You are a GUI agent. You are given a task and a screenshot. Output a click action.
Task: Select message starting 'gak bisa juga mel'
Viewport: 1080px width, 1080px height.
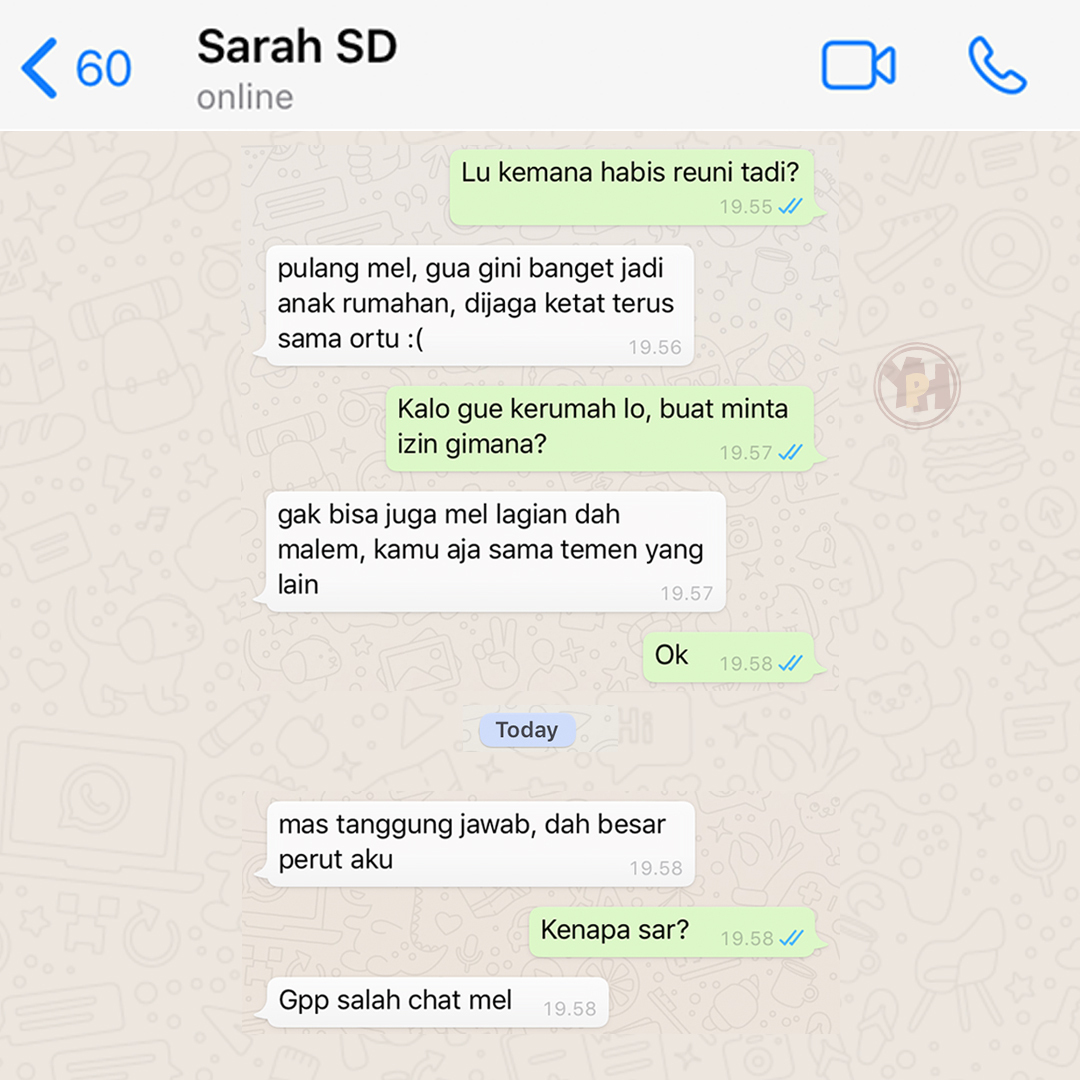495,552
